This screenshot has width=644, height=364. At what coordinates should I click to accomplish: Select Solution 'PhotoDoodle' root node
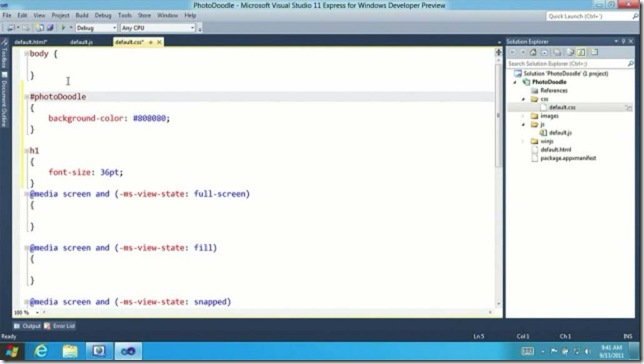[x=561, y=74]
